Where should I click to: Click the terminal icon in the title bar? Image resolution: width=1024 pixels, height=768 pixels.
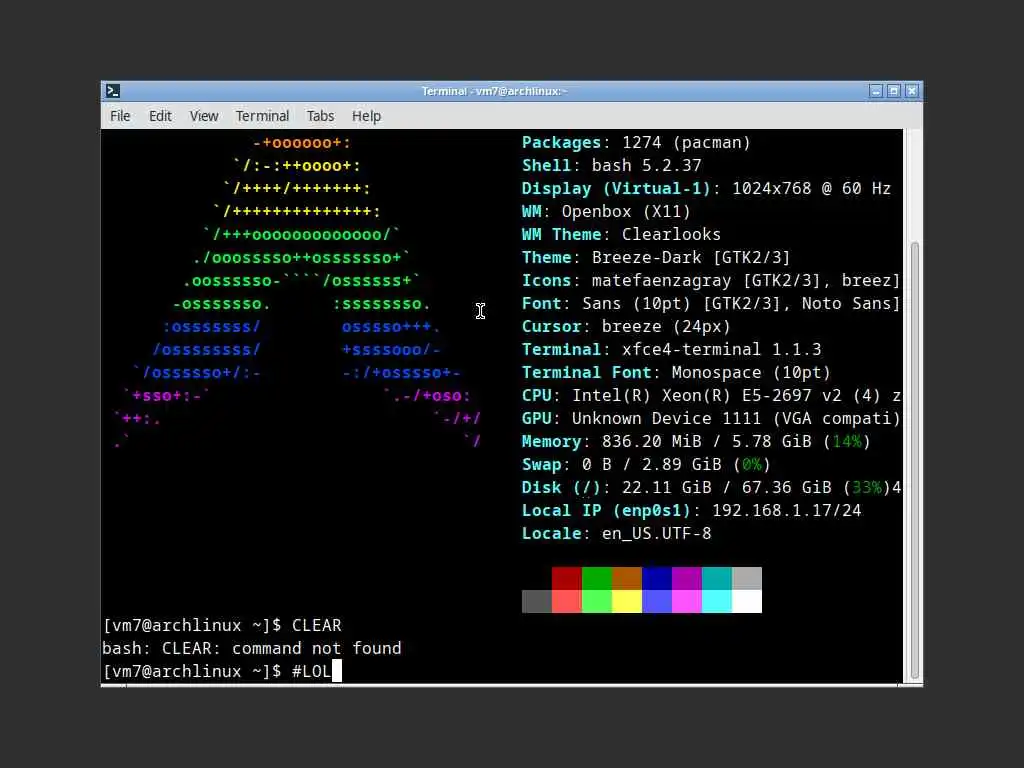click(113, 91)
